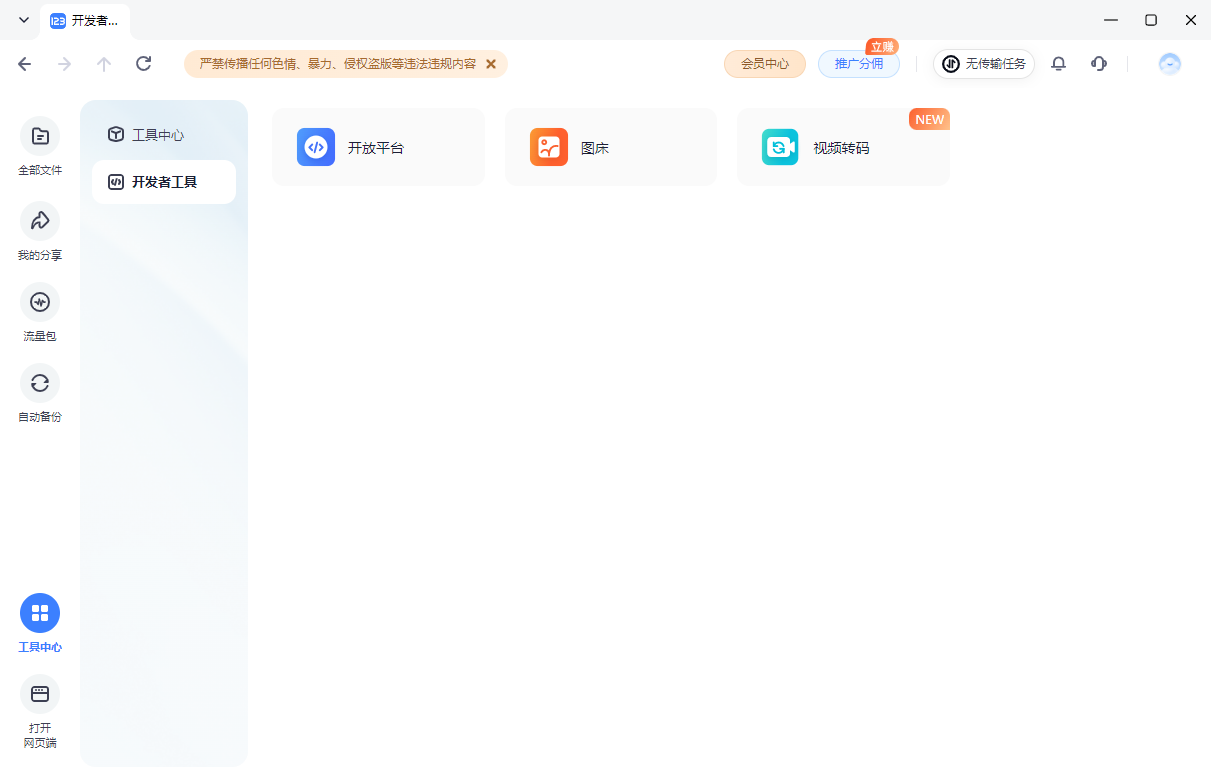Screen dimensions: 1211x779
Task: Select 工具中心 blue grid sidebar icon
Action: coord(40,613)
